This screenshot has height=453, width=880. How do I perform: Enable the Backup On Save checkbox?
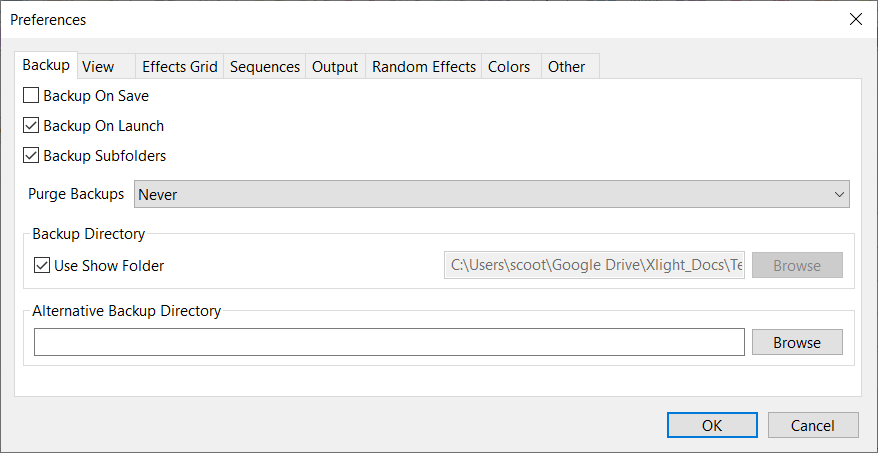(31, 96)
